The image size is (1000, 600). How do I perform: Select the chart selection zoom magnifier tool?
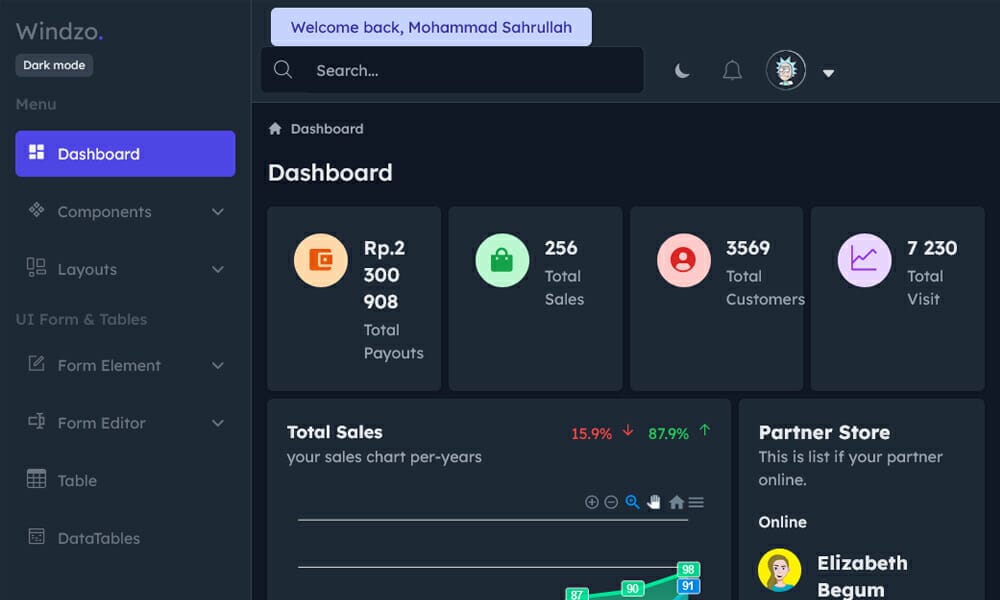pyautogui.click(x=632, y=502)
